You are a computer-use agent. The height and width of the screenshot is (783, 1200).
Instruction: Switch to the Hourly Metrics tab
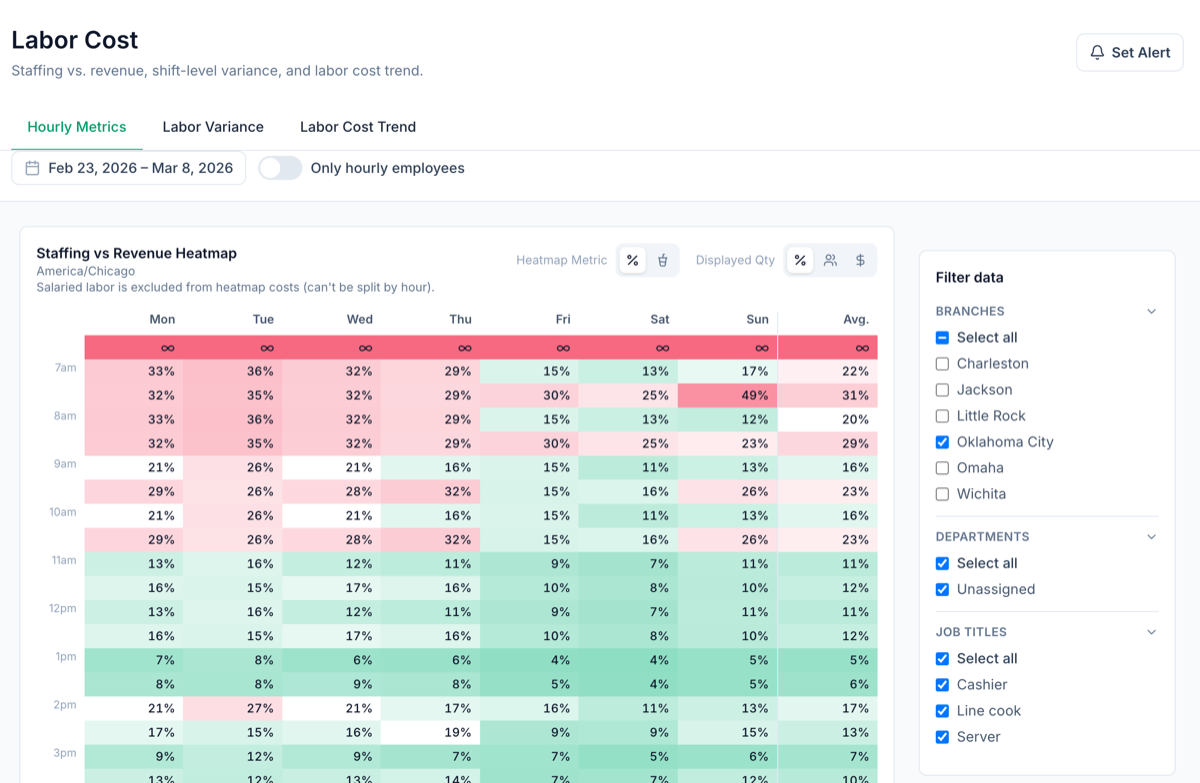[77, 127]
